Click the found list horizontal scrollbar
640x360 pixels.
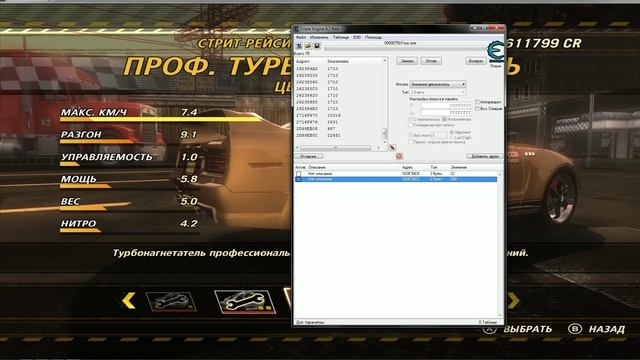pyautogui.click(x=338, y=147)
